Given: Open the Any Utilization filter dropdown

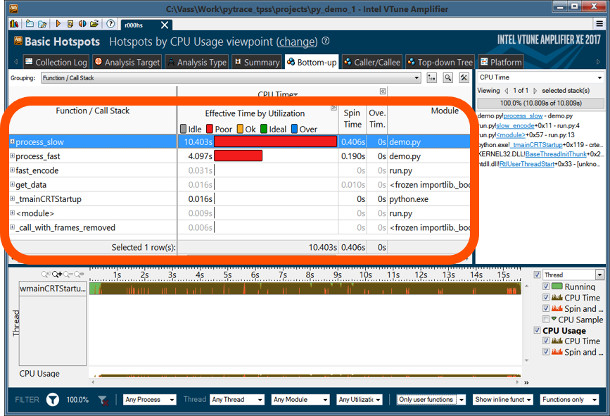Looking at the screenshot, I should (x=360, y=400).
